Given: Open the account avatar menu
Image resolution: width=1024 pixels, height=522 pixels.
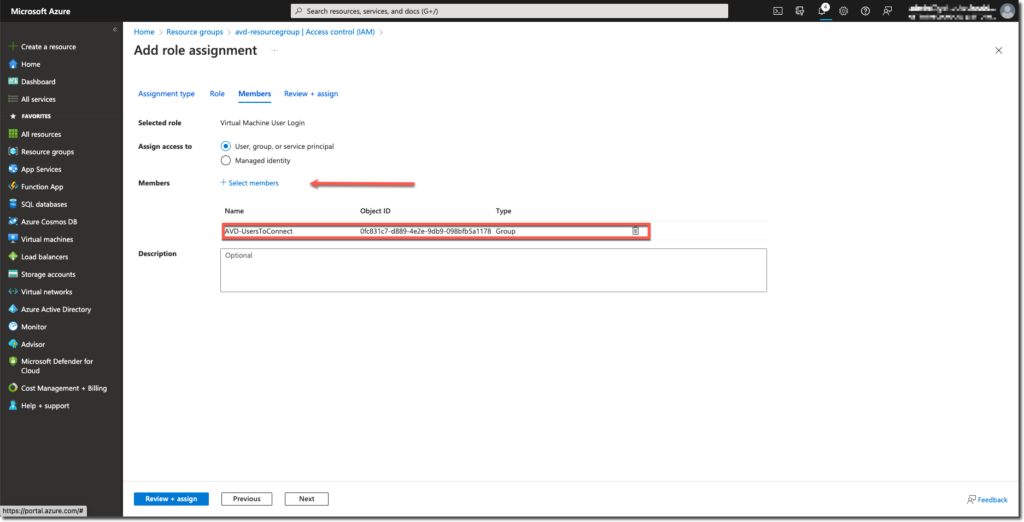Looking at the screenshot, I should [x=1007, y=10].
